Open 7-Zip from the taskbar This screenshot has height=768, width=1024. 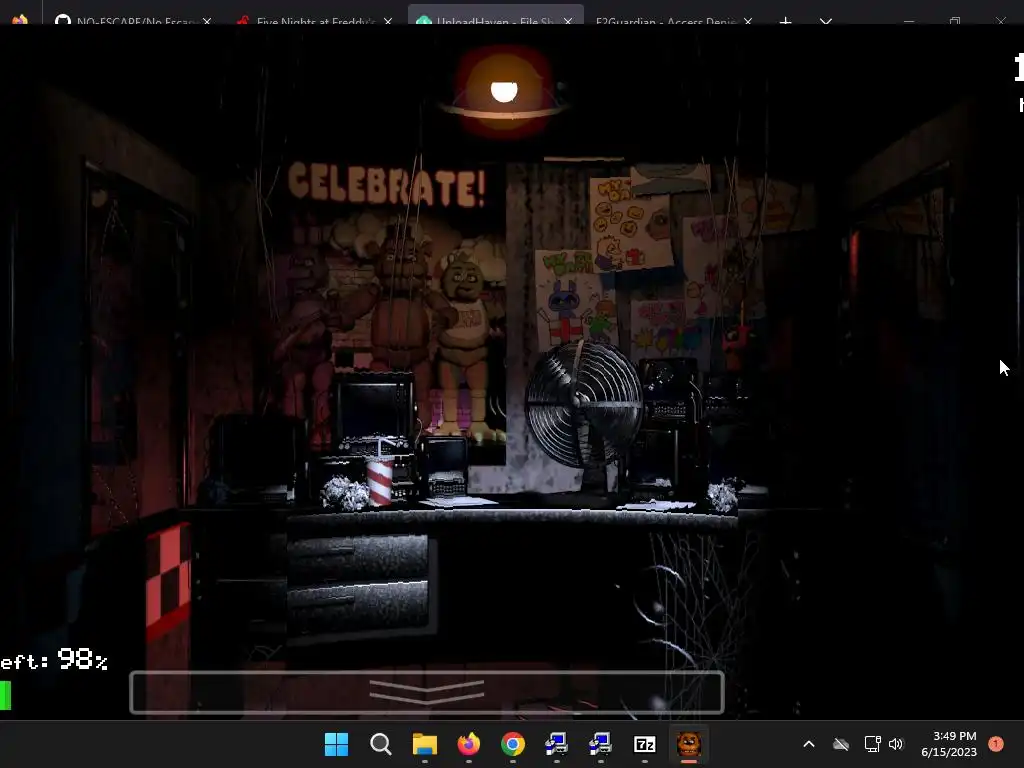tap(645, 744)
